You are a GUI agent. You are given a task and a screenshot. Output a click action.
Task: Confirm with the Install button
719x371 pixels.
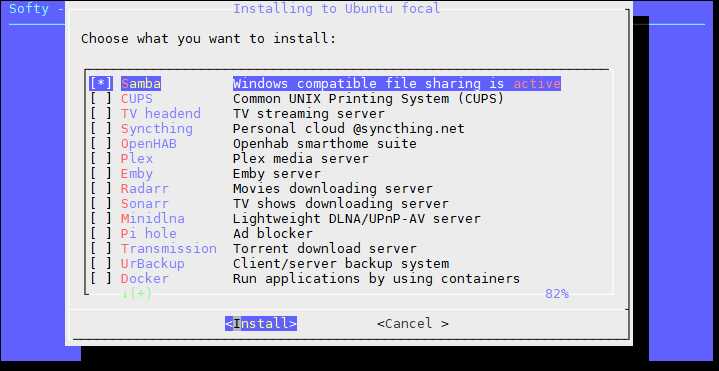[x=261, y=323]
